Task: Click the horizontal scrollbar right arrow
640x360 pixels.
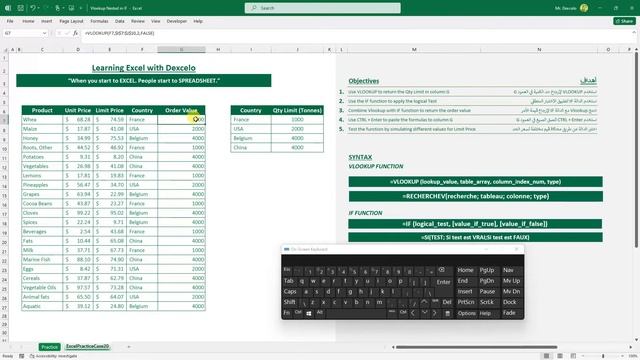Action: coord(631,347)
